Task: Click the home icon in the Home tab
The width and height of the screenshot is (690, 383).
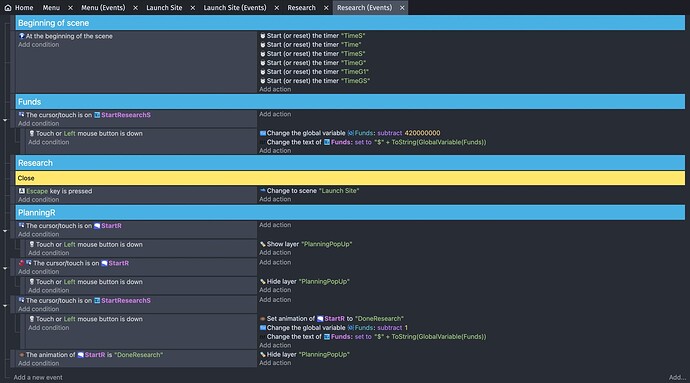Action: (x=8, y=7)
